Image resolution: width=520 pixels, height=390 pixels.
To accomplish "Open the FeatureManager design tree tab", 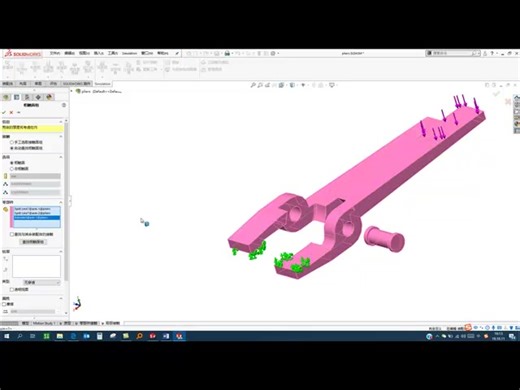I will click(6, 97).
